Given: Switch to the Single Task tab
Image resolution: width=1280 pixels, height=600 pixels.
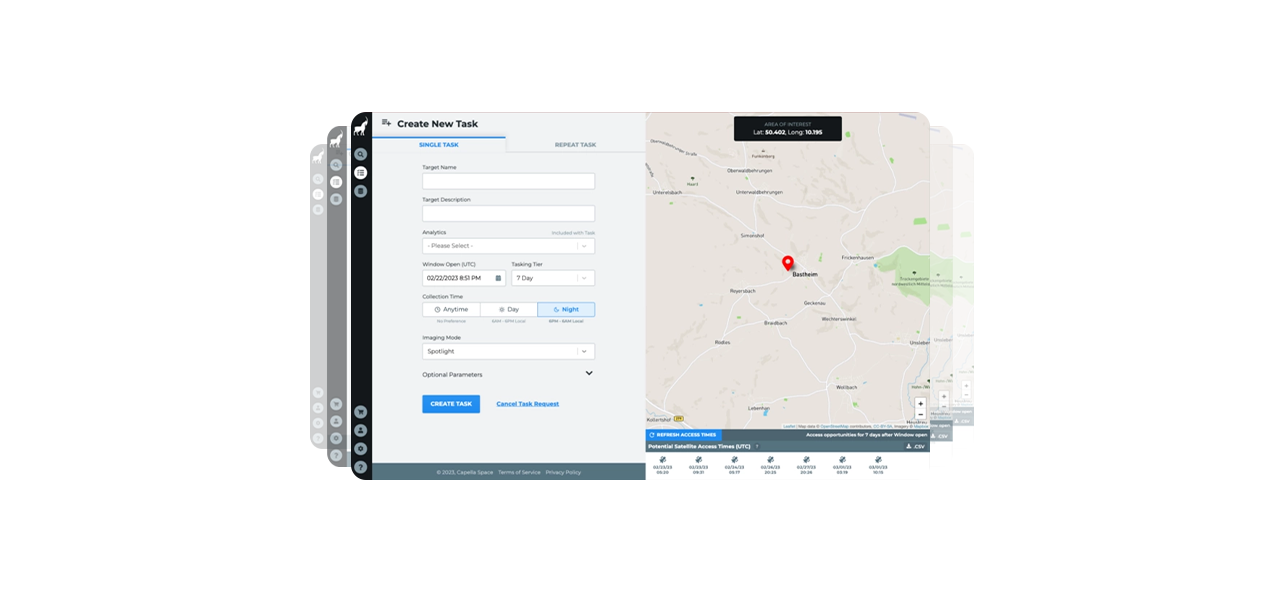Looking at the screenshot, I should pyautogui.click(x=439, y=145).
